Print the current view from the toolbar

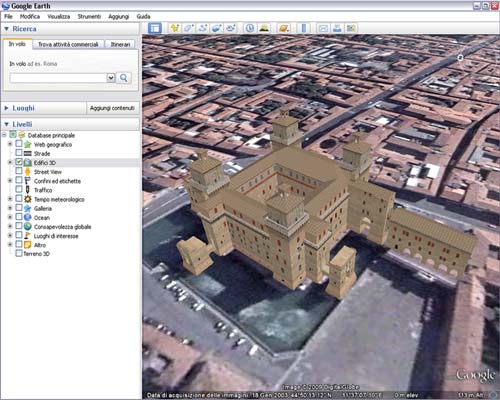tap(337, 28)
